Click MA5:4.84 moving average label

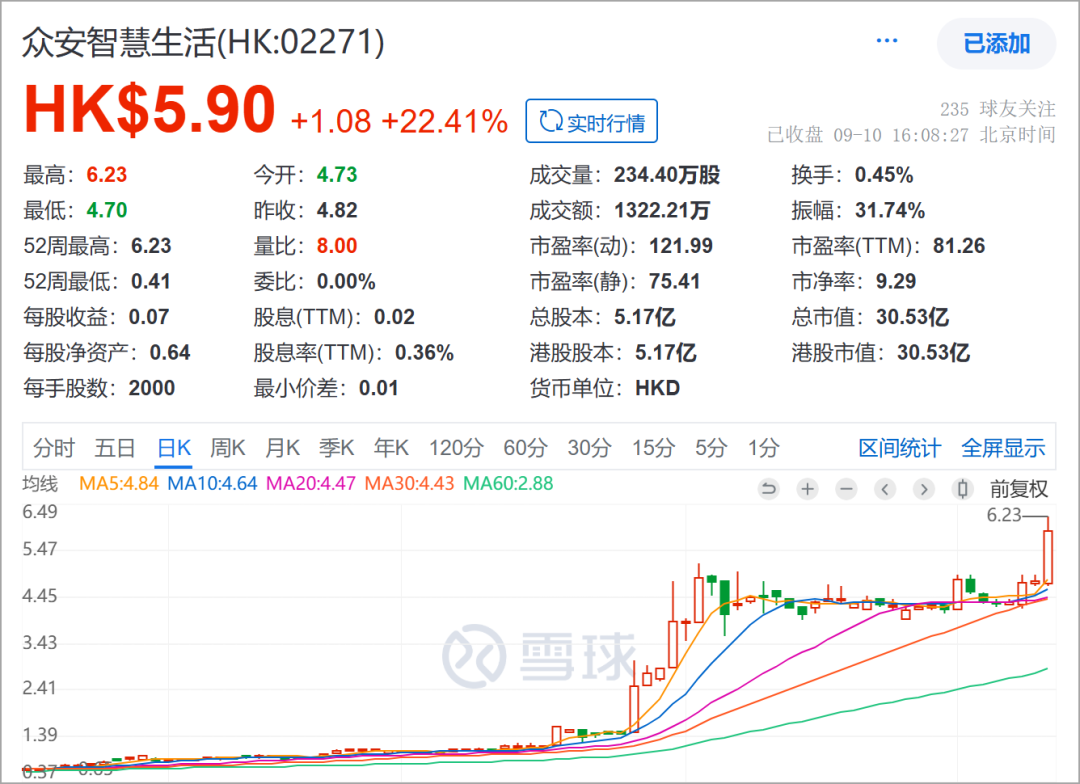tap(119, 484)
